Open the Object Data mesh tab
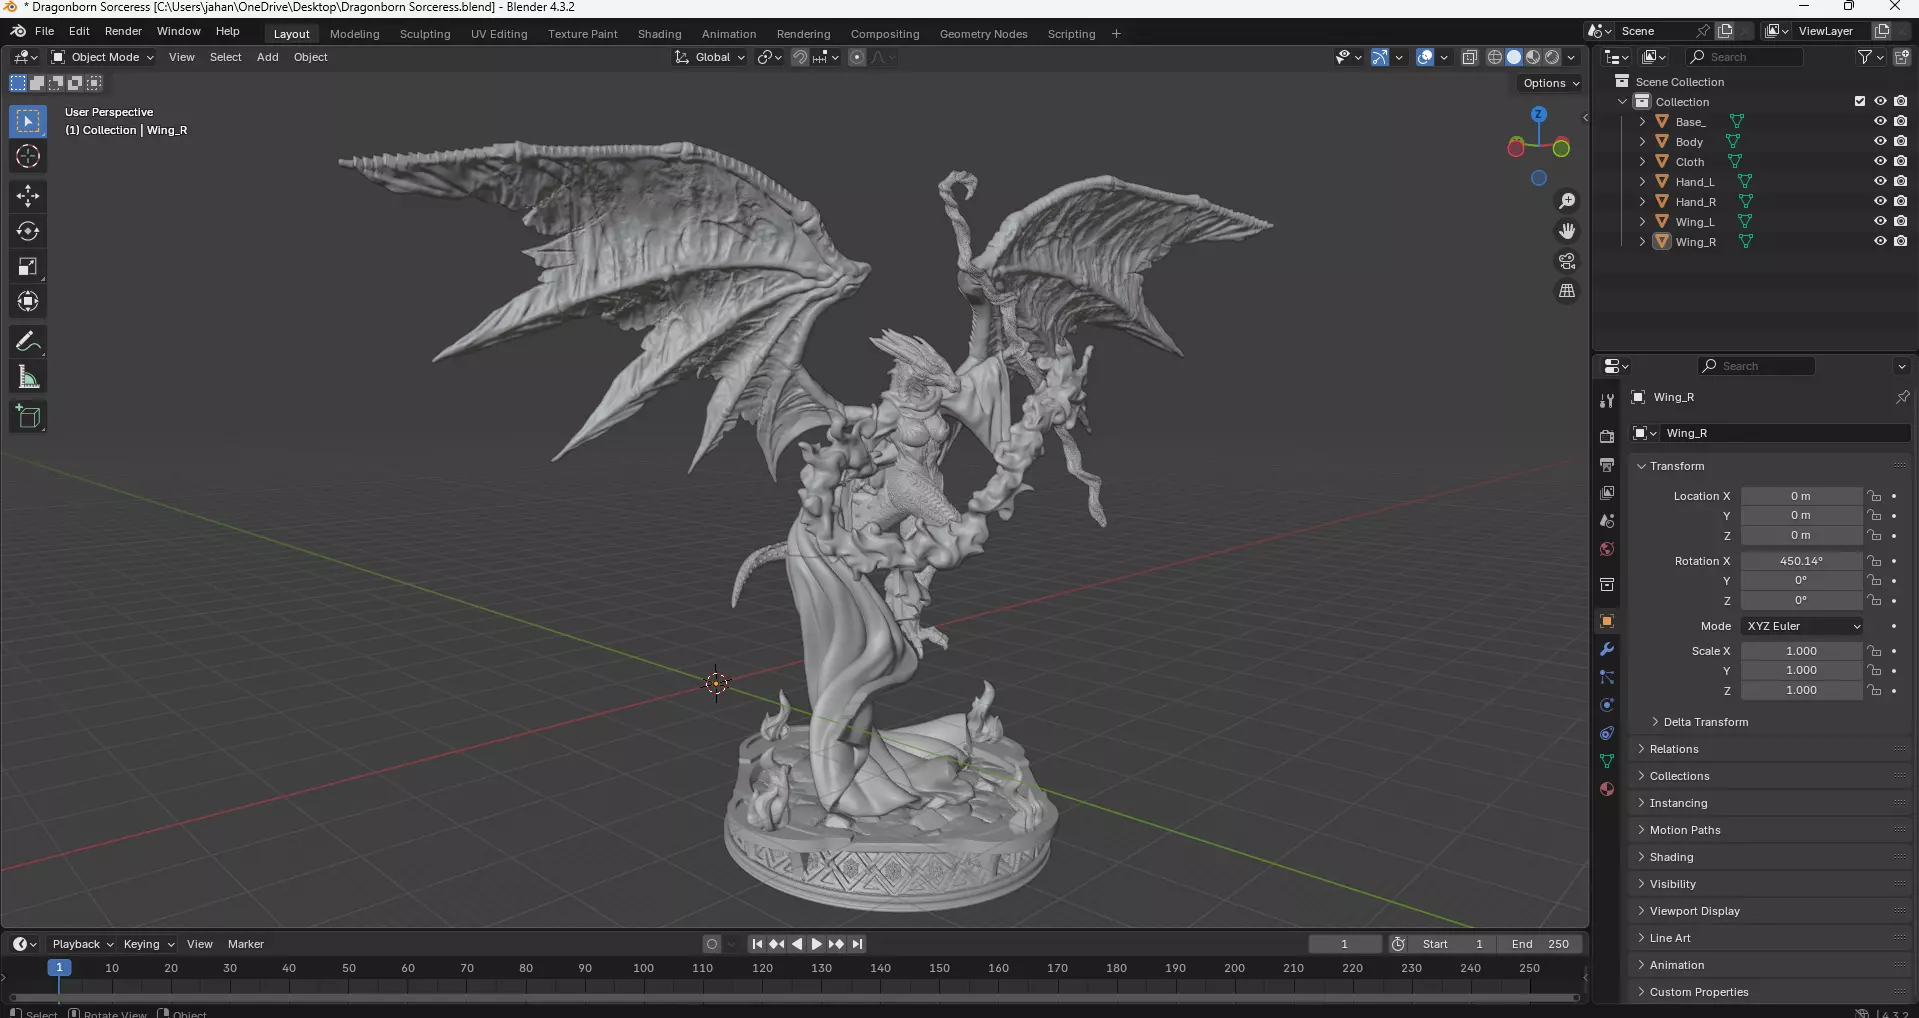The height and width of the screenshot is (1018, 1919). [x=1607, y=761]
